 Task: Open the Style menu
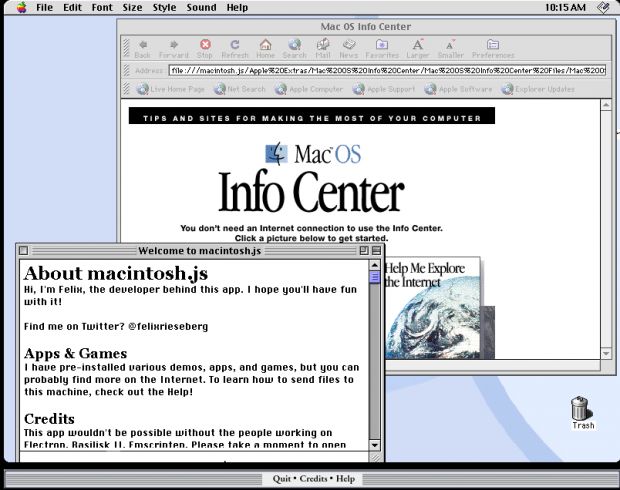164,7
